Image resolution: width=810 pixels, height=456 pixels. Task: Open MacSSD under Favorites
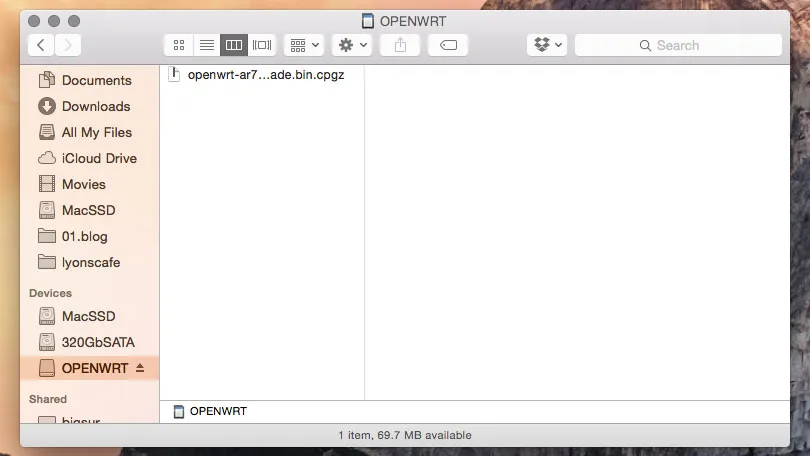89,210
